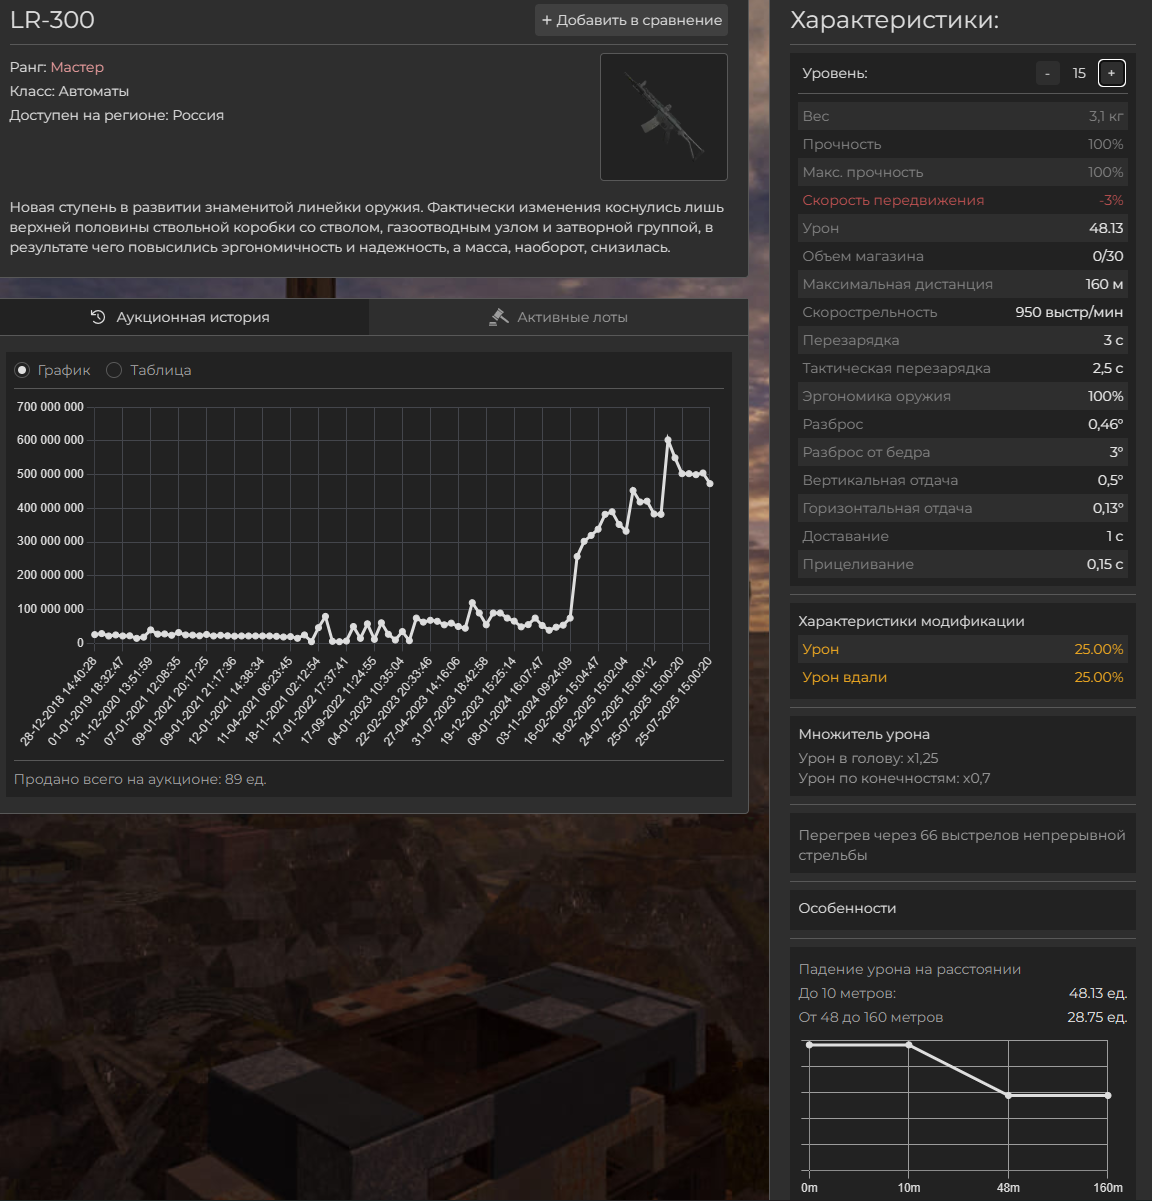This screenshot has height=1201, width=1152.
Task: Select the График radio button
Action: 22,370
